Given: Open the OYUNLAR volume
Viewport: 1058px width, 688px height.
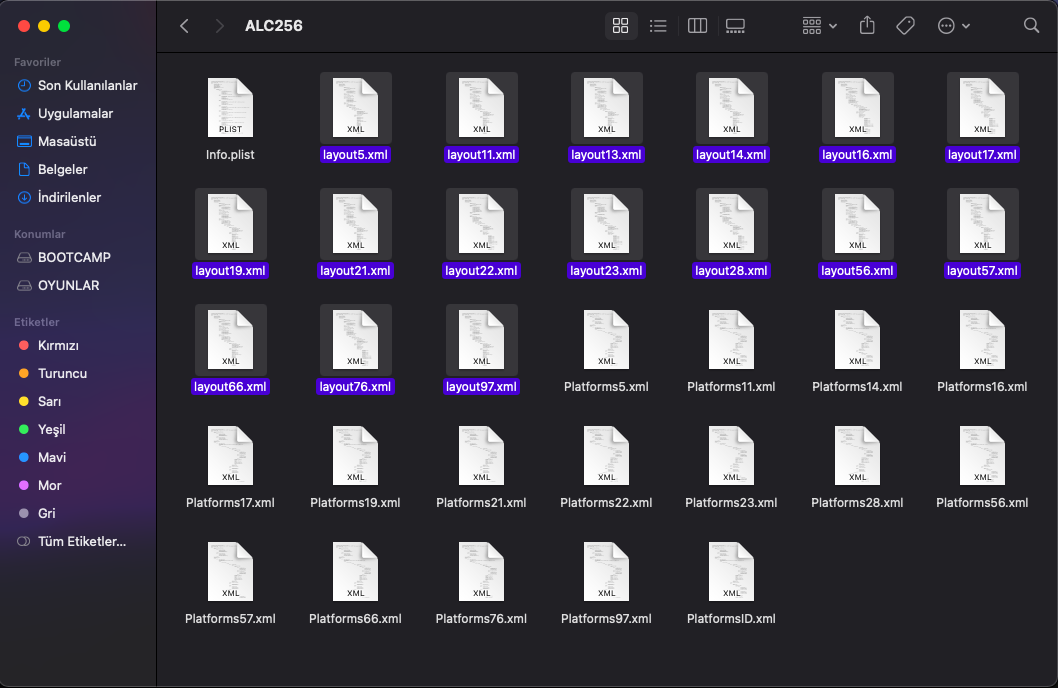Looking at the screenshot, I should (x=68, y=285).
